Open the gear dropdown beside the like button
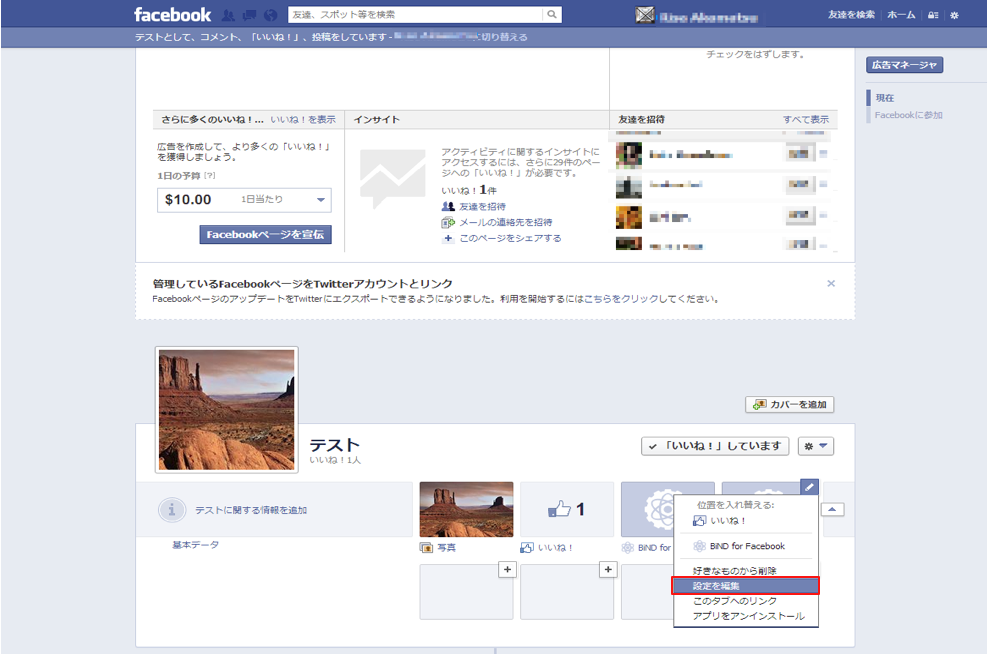This screenshot has height=654, width=988. coord(816,446)
